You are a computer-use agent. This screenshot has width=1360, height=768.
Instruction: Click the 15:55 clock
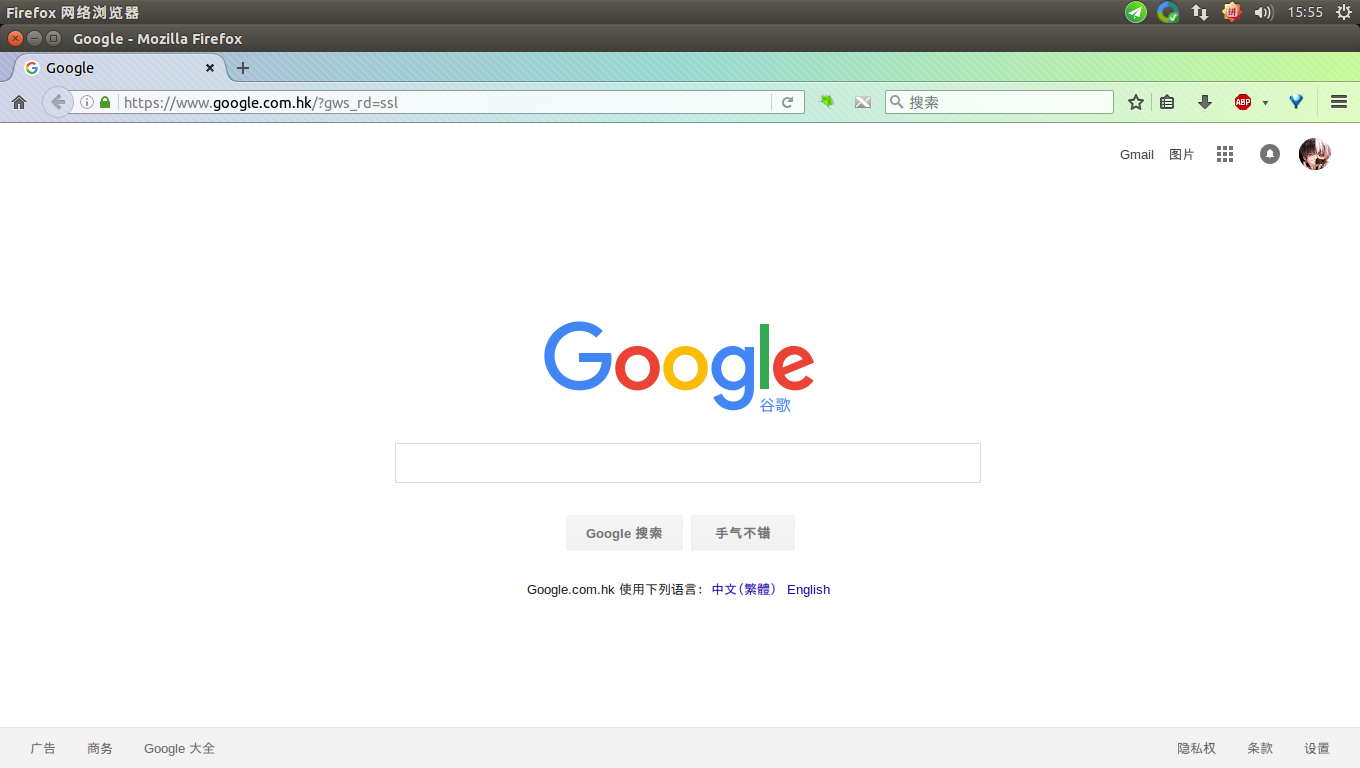pos(1305,12)
